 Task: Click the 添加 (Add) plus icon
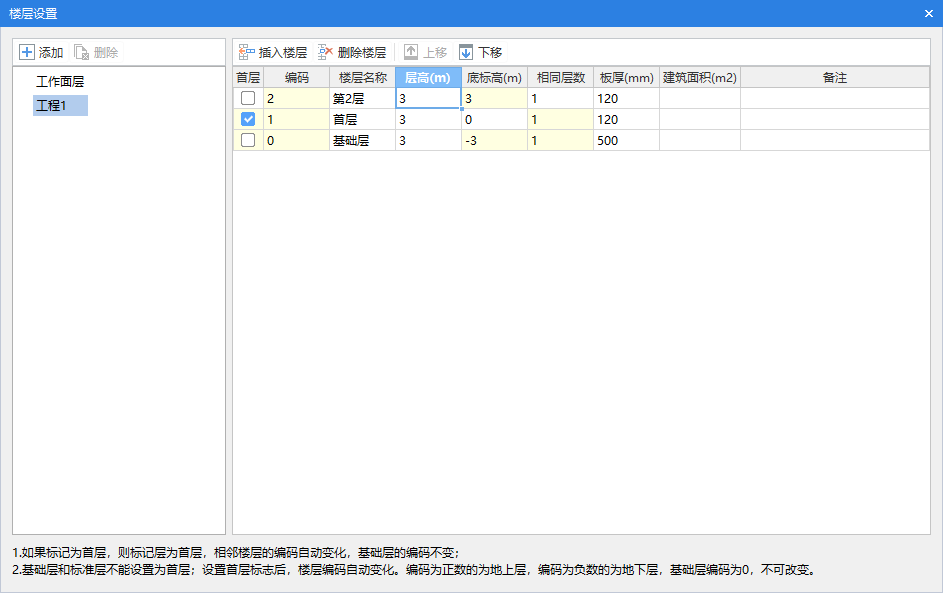tap(27, 53)
